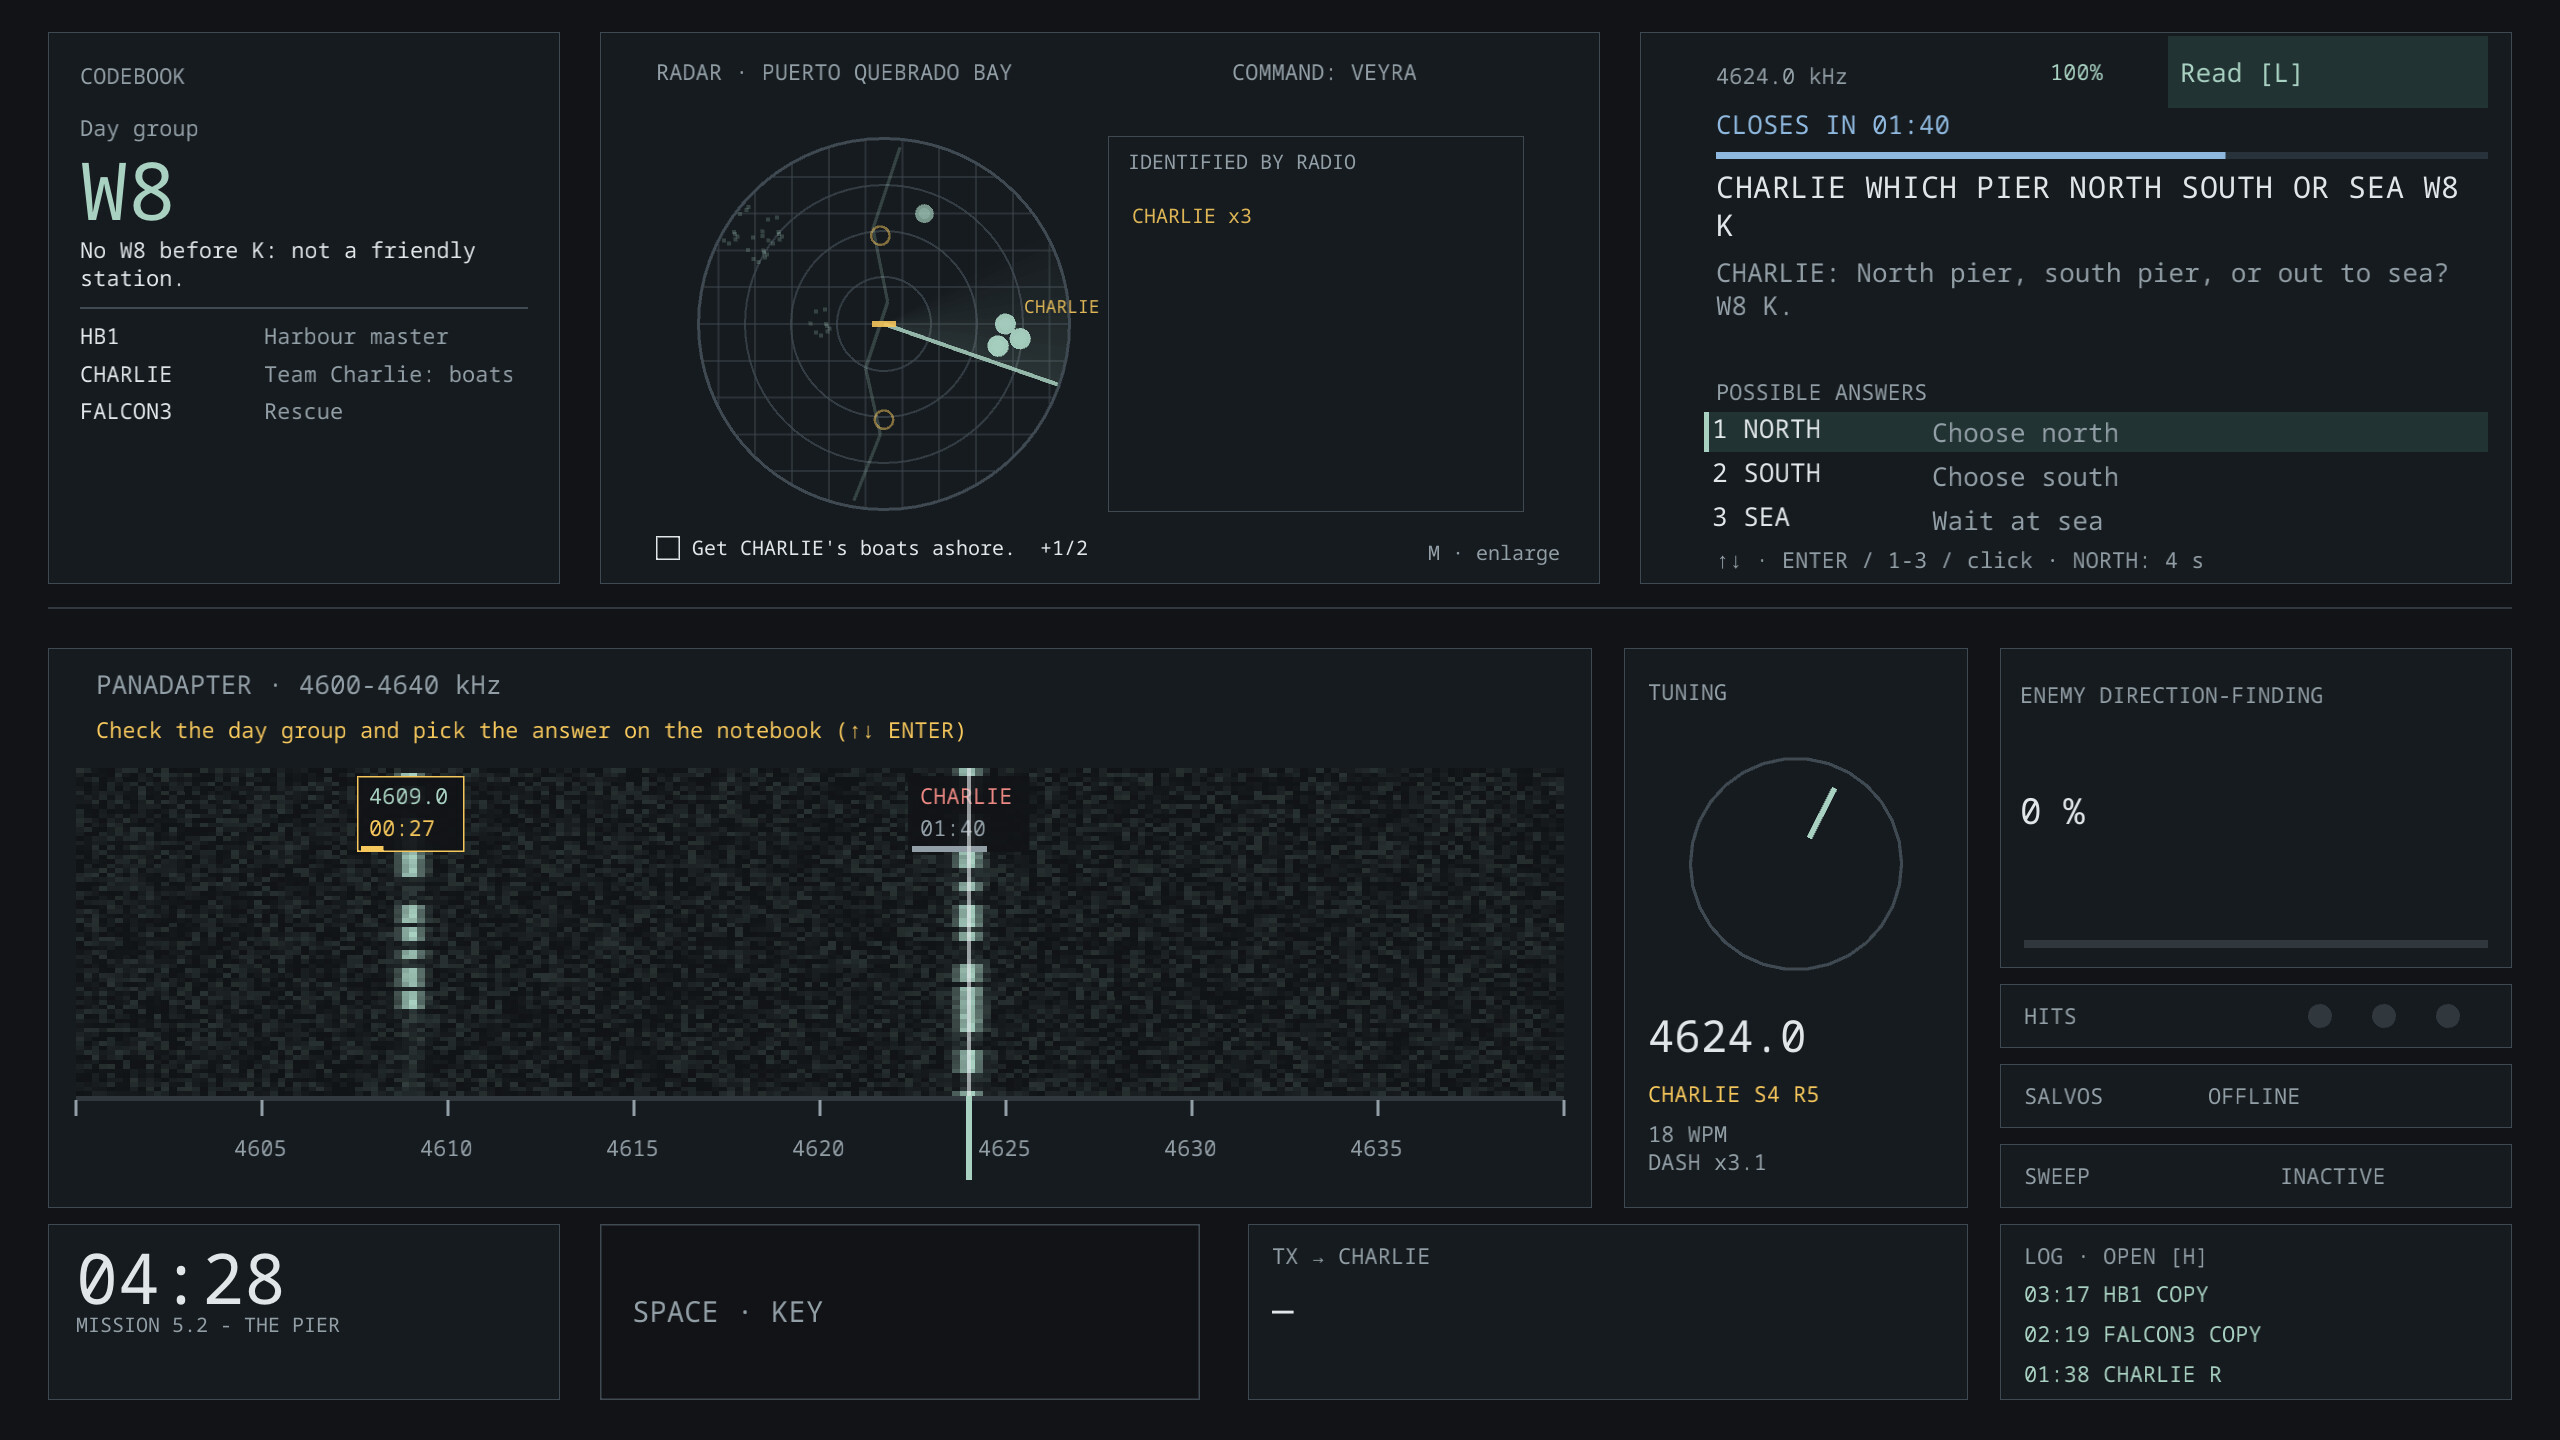This screenshot has width=2560, height=1440.
Task: Click the upper yellow ring marker on radar
Action: (x=880, y=236)
